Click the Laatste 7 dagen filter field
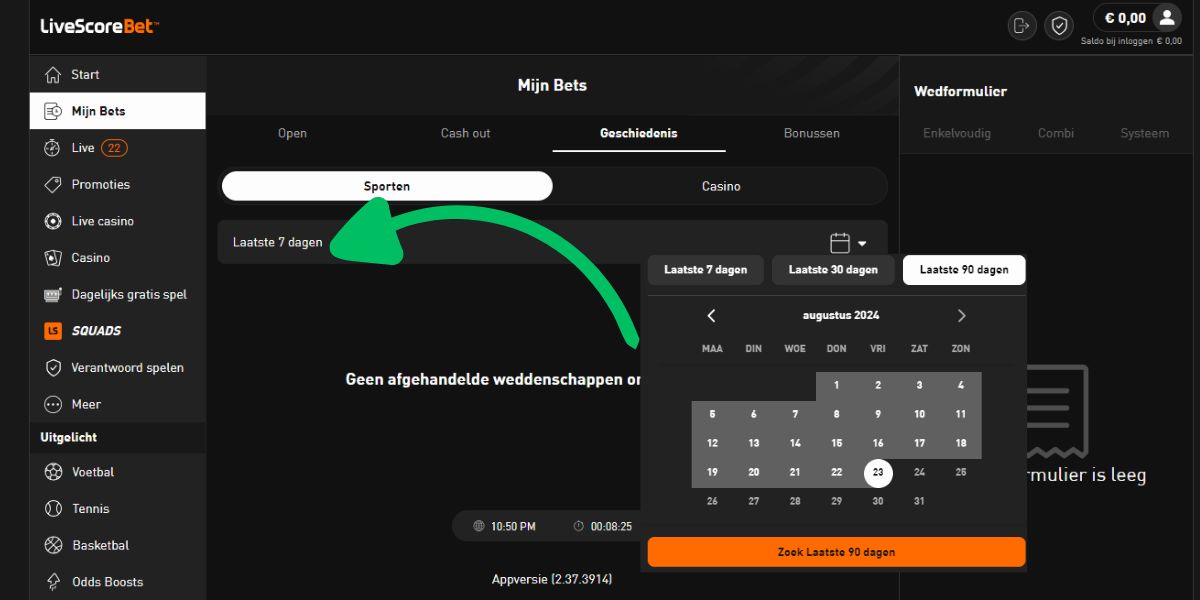 click(x=552, y=243)
